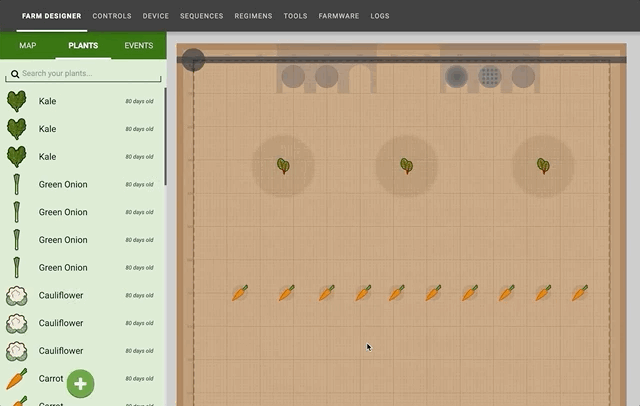Click the first Kale leaf icon in list
The height and width of the screenshot is (406, 640).
point(16,101)
